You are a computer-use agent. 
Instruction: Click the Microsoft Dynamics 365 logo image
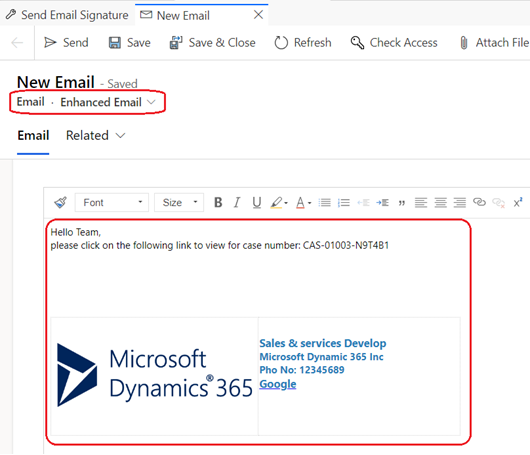155,375
